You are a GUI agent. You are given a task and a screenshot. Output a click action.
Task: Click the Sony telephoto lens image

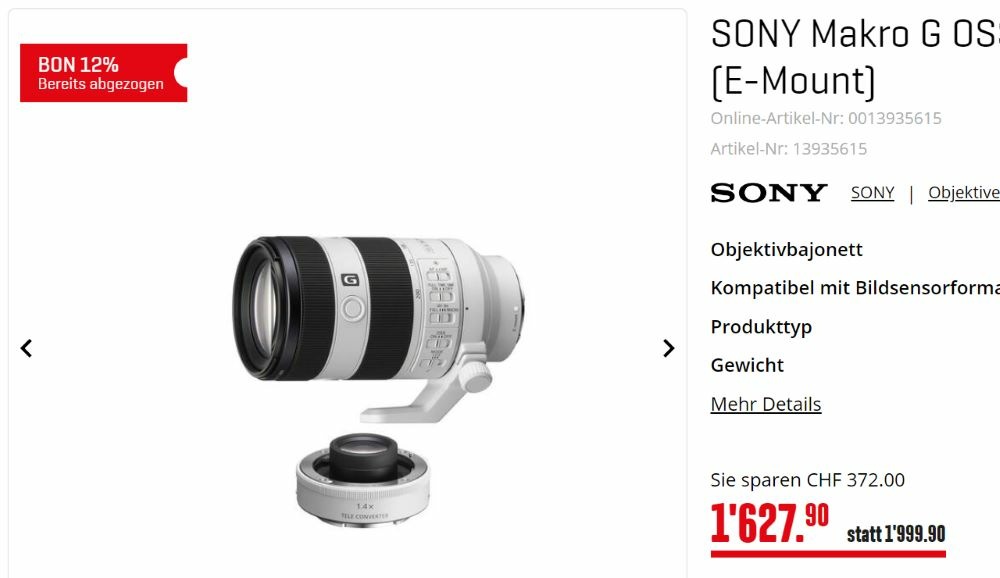[x=379, y=325]
